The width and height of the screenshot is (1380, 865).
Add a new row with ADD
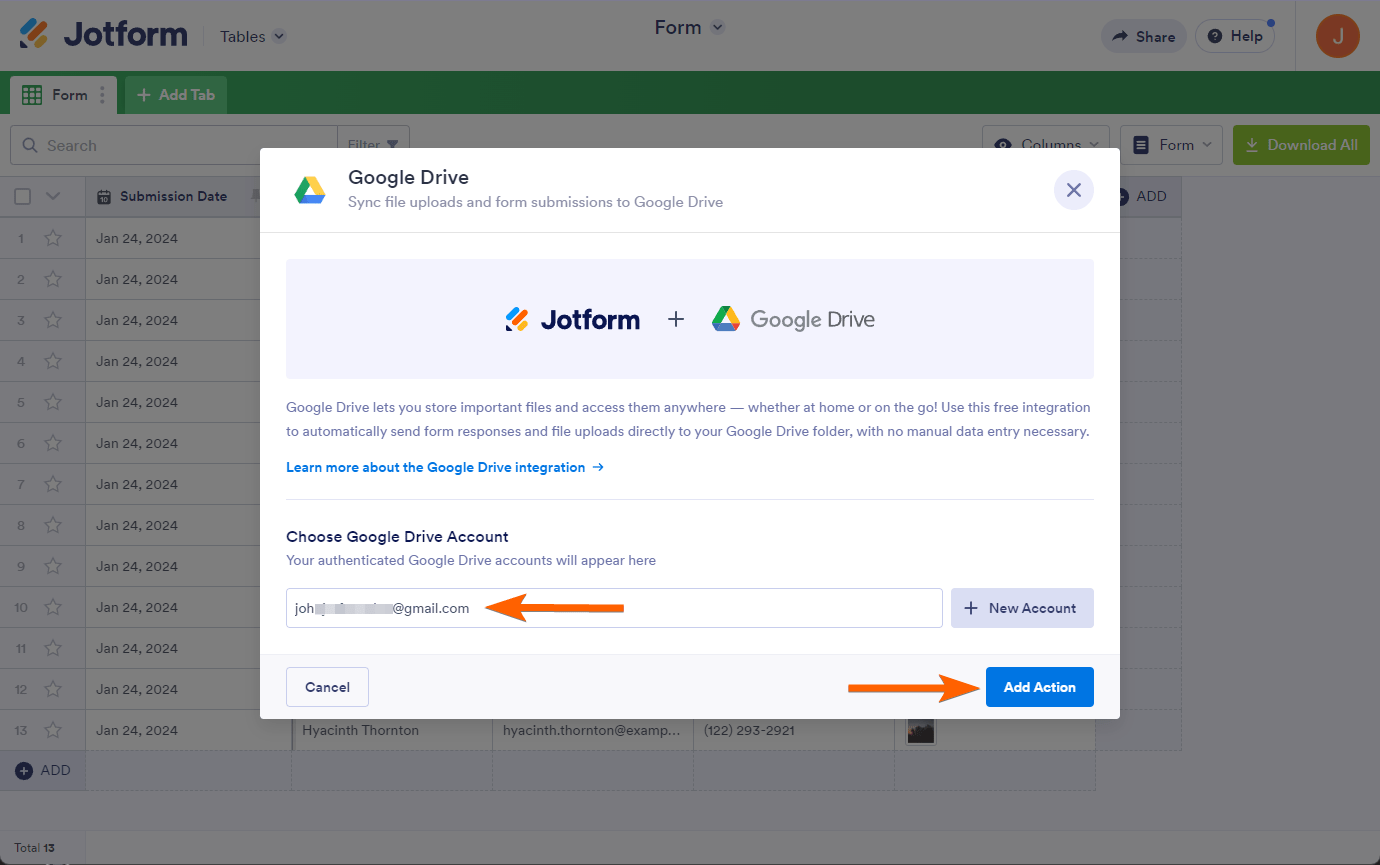point(43,770)
